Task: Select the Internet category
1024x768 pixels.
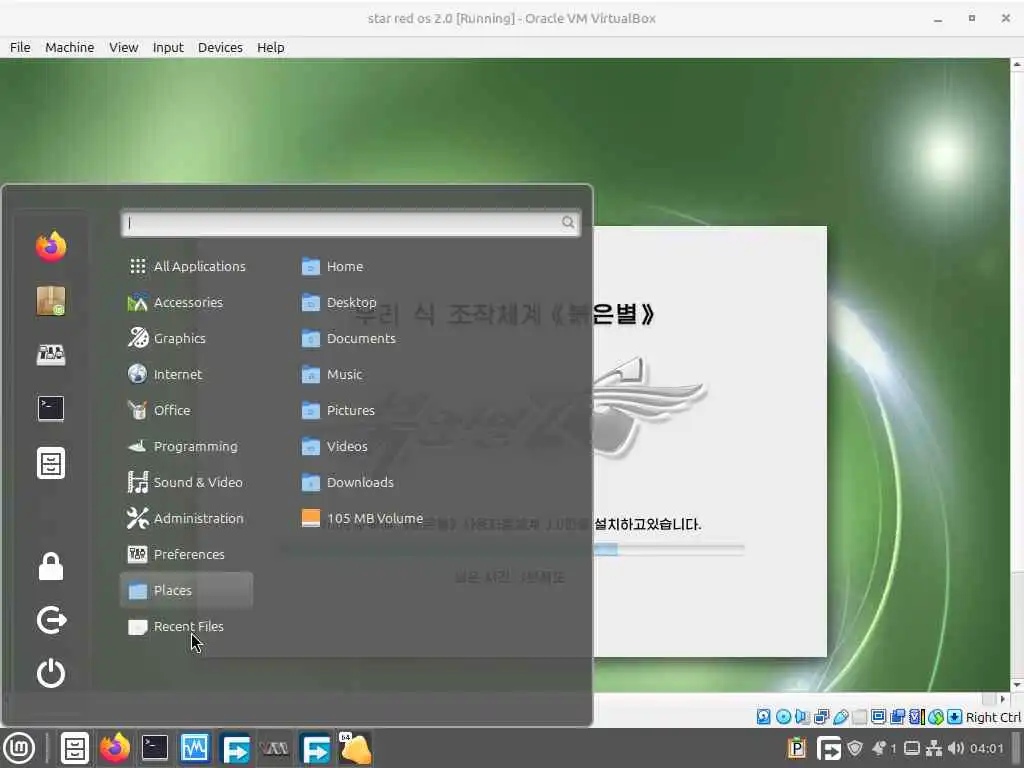Action: [x=187, y=374]
